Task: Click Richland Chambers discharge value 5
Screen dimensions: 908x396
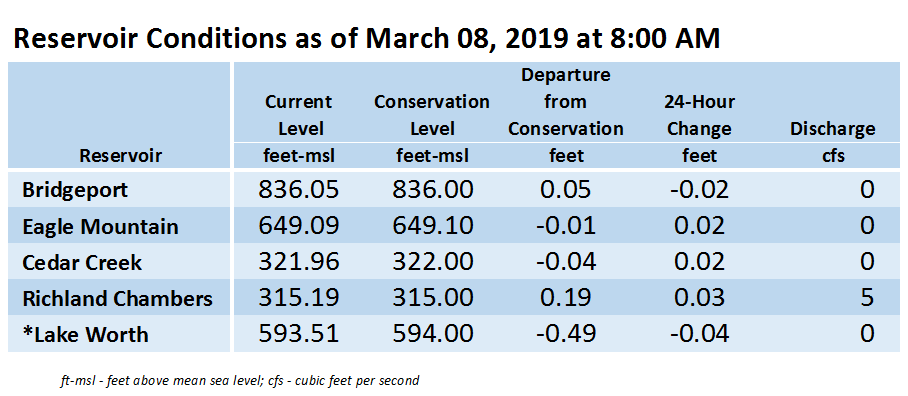Action: click(866, 299)
